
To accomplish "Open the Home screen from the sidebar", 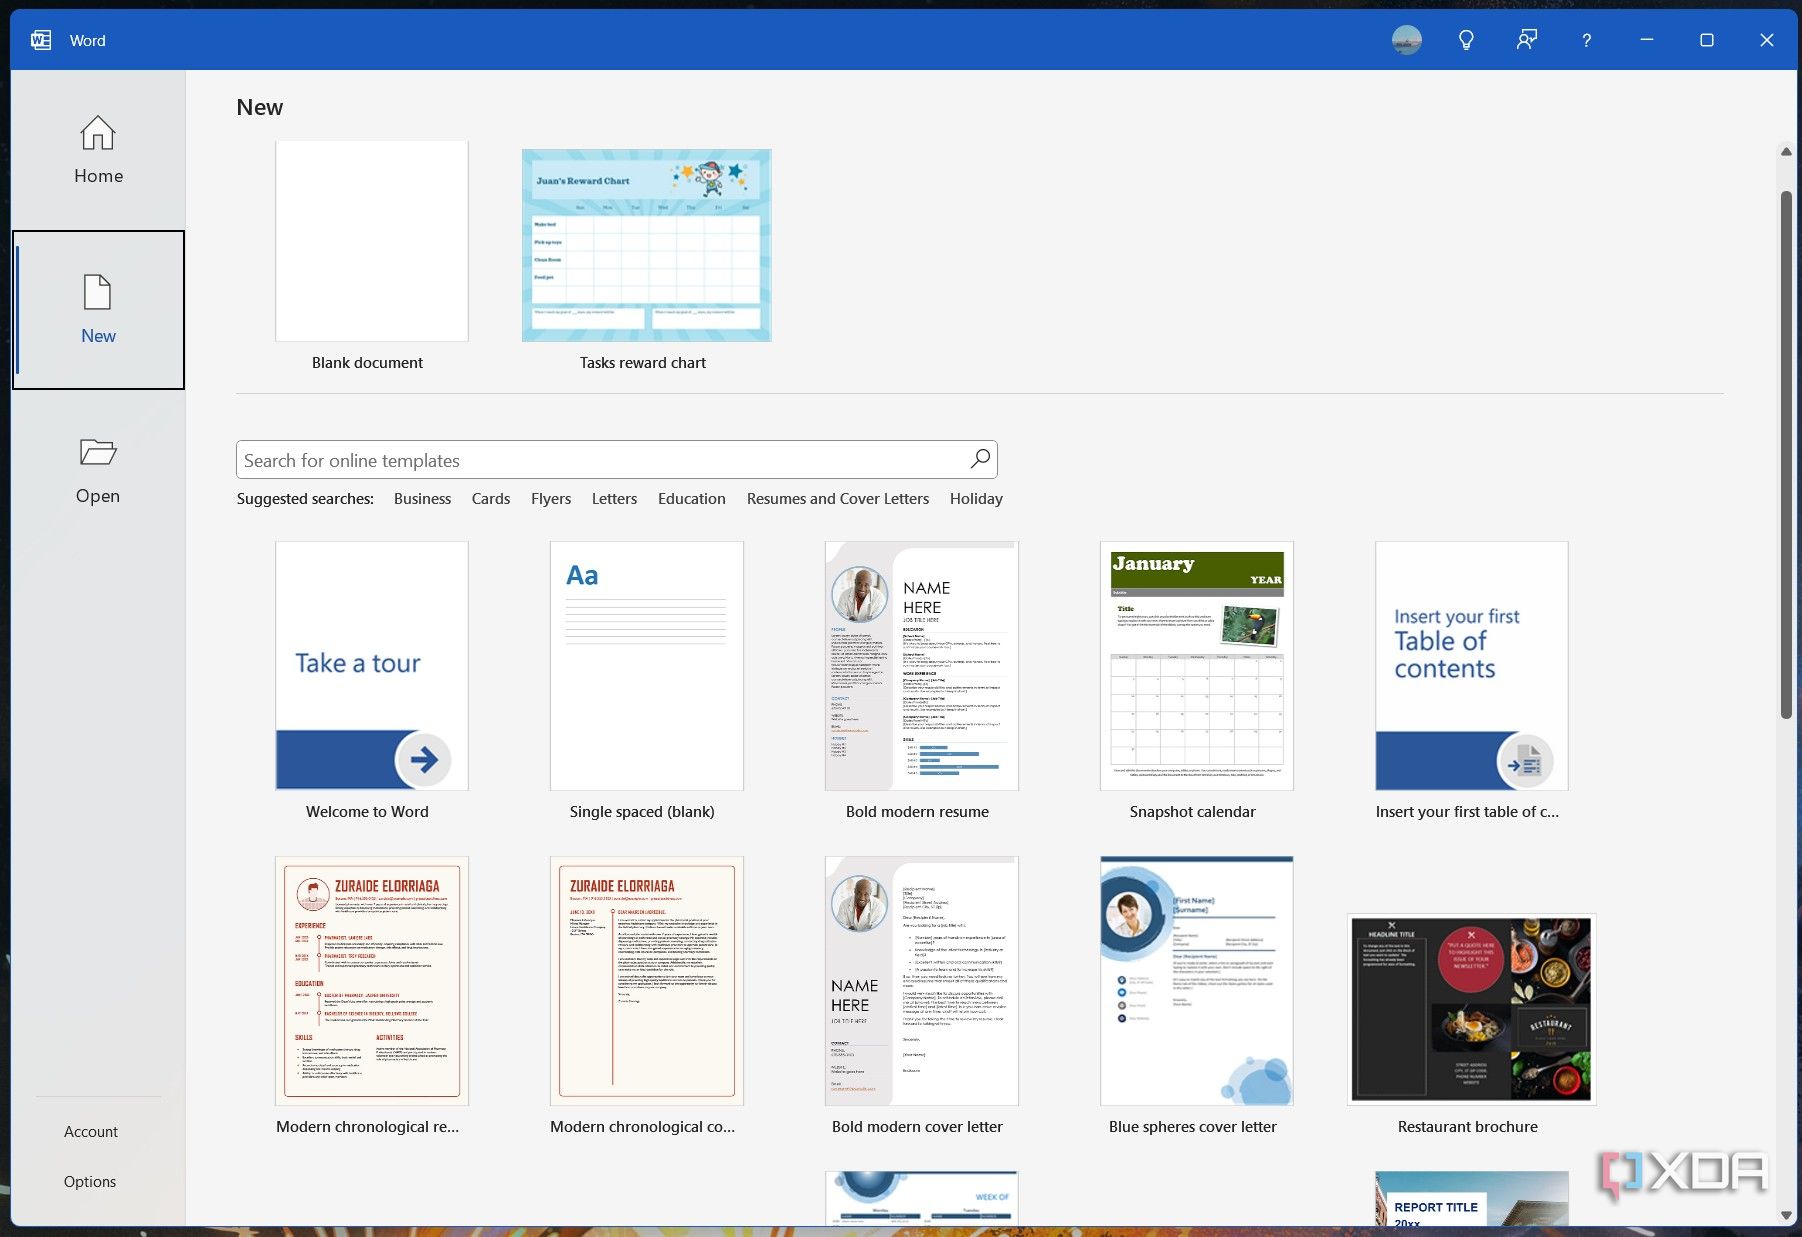I will 97,150.
